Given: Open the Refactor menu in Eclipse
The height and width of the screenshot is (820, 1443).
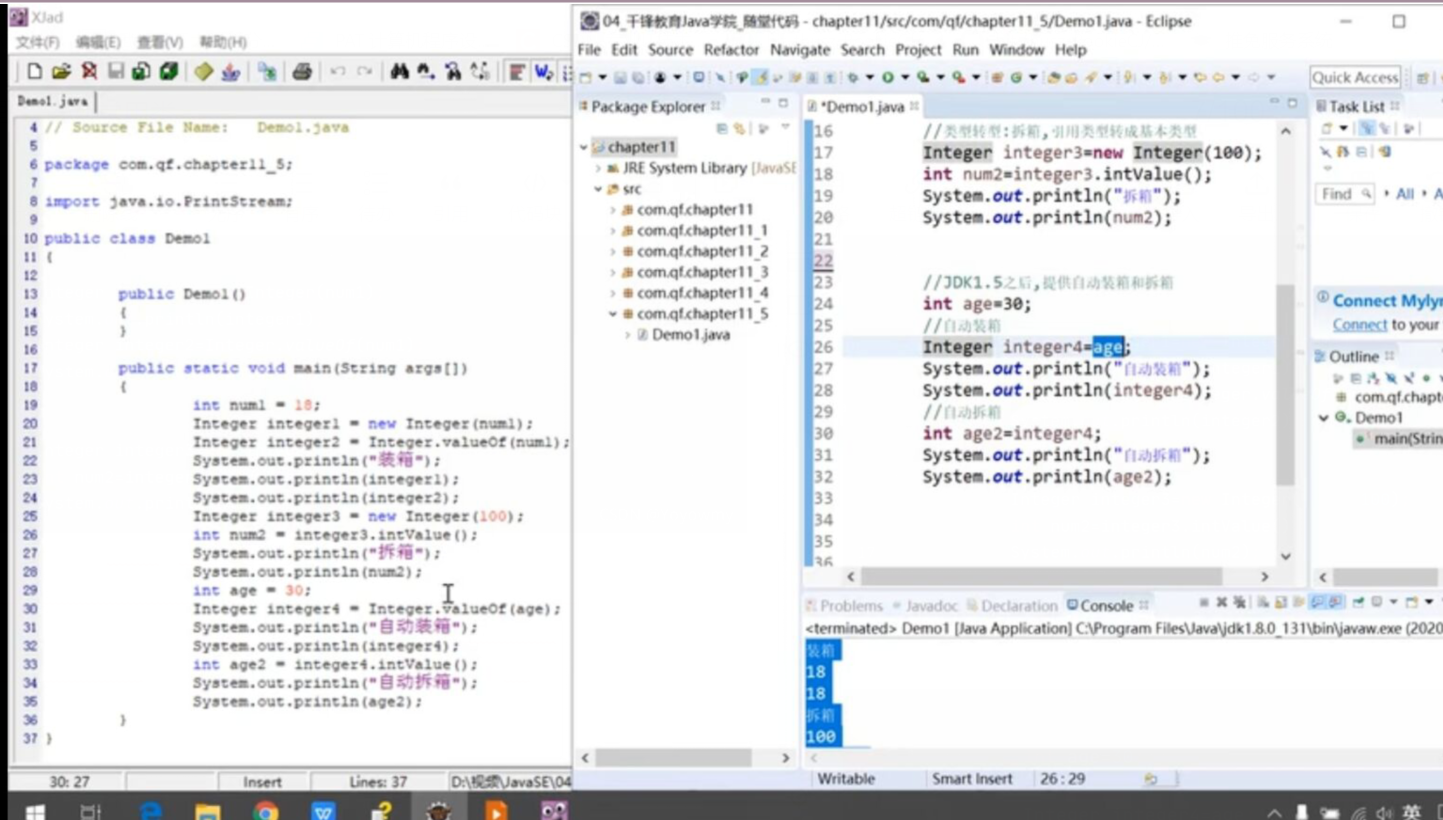Looking at the screenshot, I should tap(731, 50).
